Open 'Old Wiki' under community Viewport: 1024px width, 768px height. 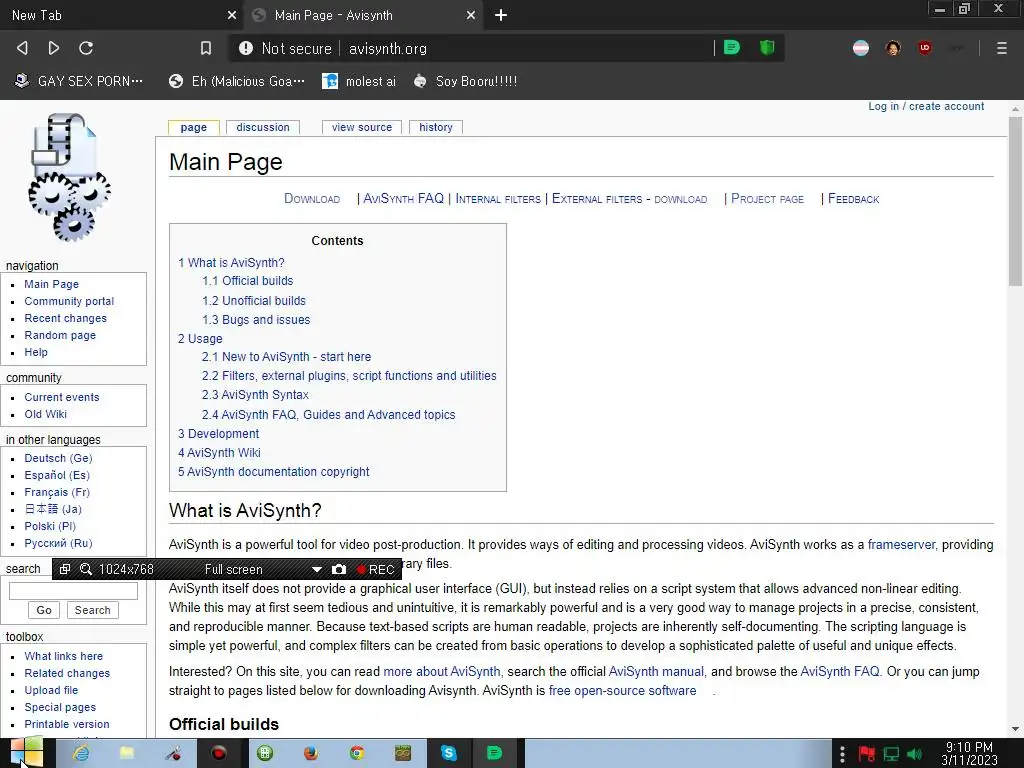click(45, 414)
